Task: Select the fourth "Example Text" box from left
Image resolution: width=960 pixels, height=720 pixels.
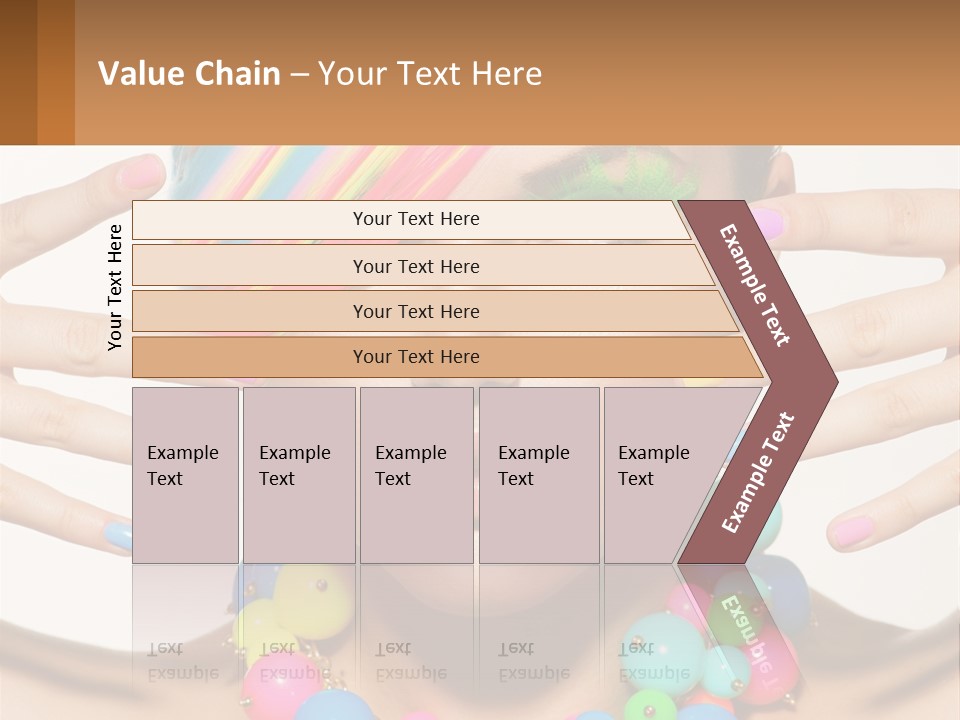Action: (x=538, y=475)
